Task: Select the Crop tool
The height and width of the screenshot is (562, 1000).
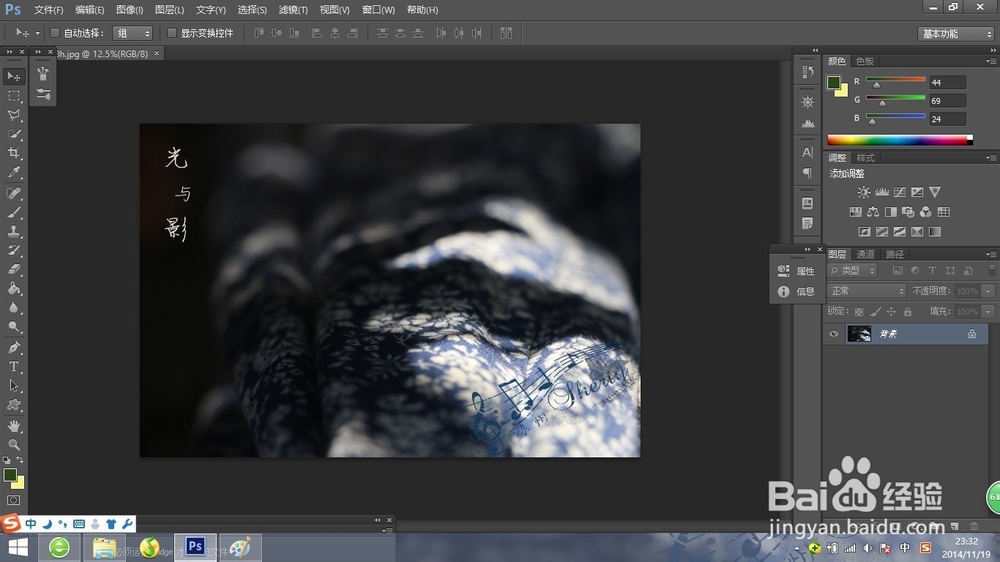Action: click(x=13, y=153)
